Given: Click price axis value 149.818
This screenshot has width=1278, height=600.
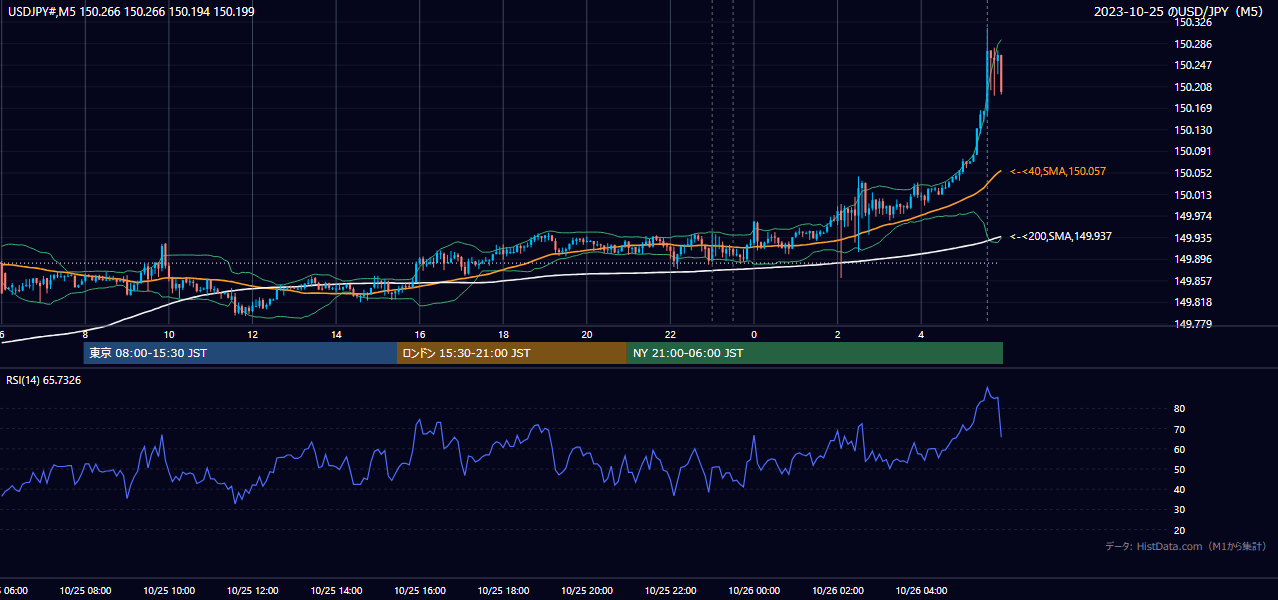Looking at the screenshot, I should [1193, 302].
